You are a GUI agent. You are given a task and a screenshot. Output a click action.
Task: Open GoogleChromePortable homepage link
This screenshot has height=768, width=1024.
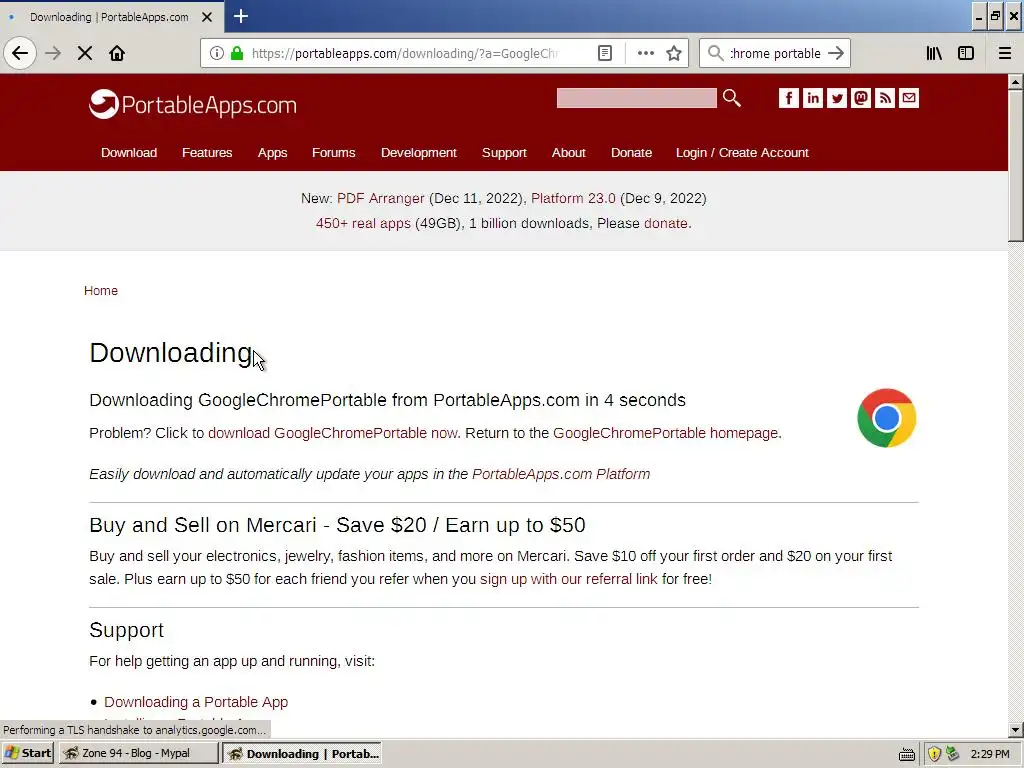(x=665, y=433)
